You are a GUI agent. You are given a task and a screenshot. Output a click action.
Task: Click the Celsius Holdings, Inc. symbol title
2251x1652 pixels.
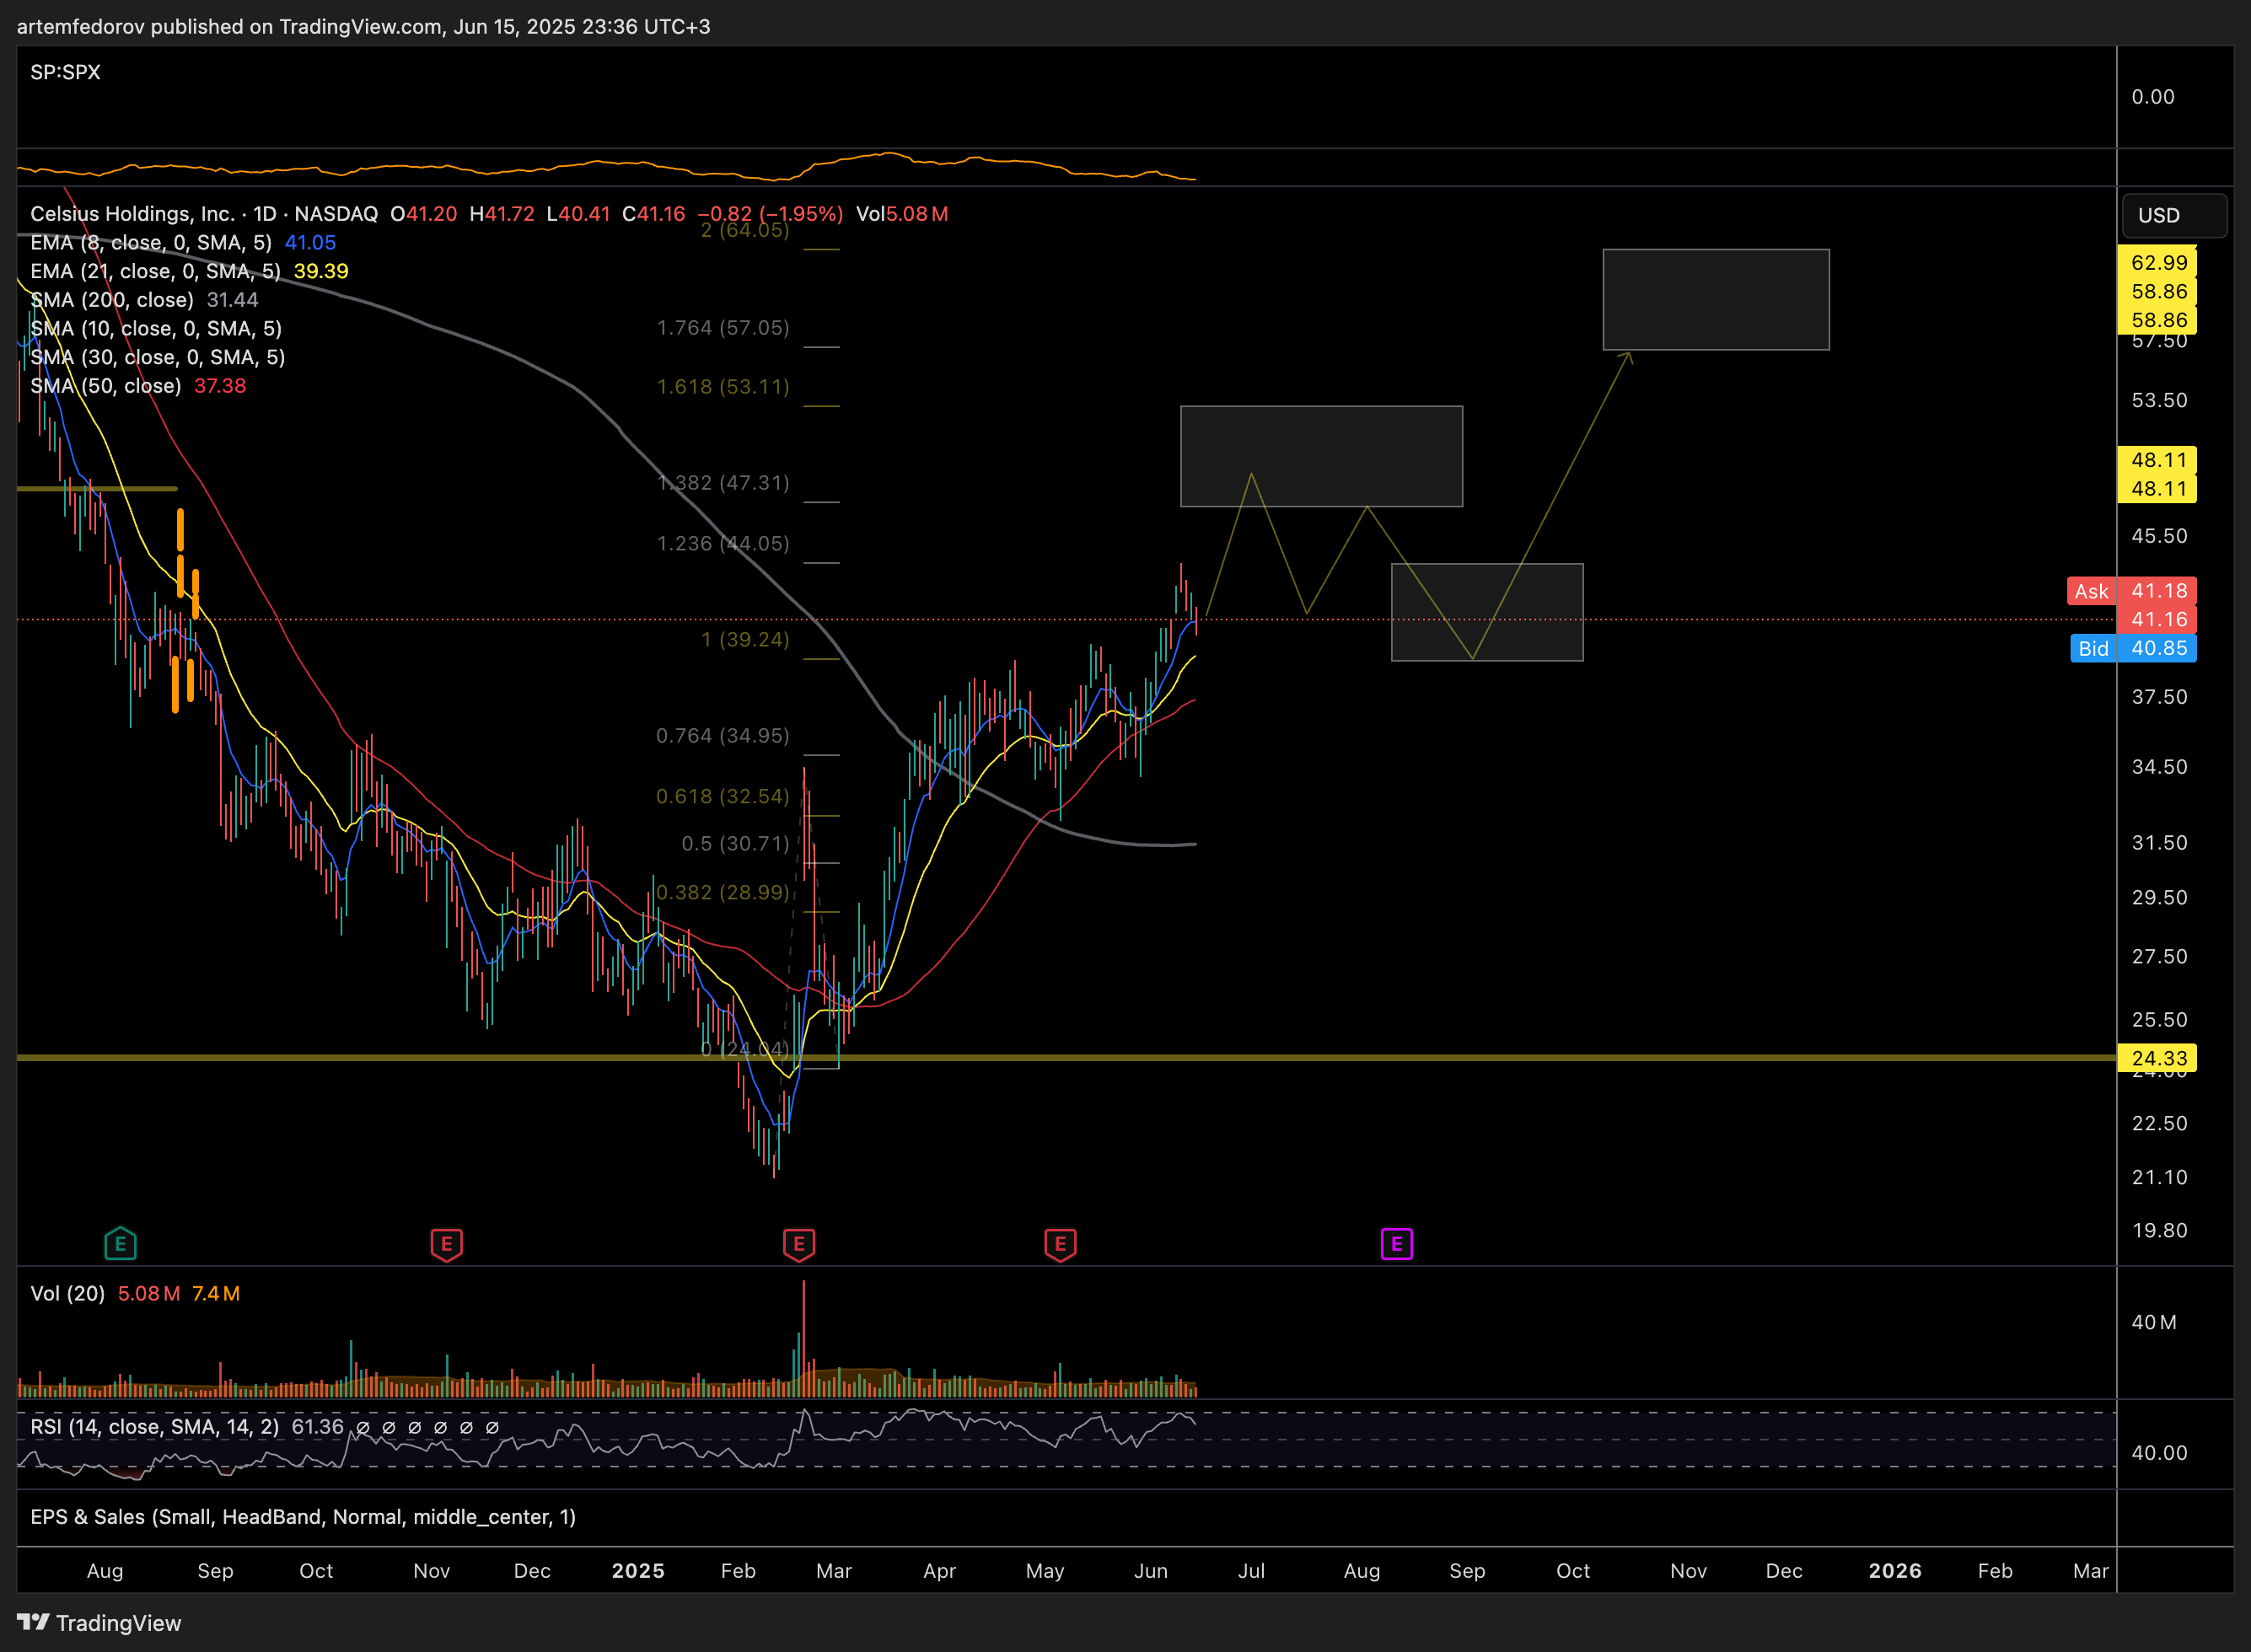coord(132,213)
